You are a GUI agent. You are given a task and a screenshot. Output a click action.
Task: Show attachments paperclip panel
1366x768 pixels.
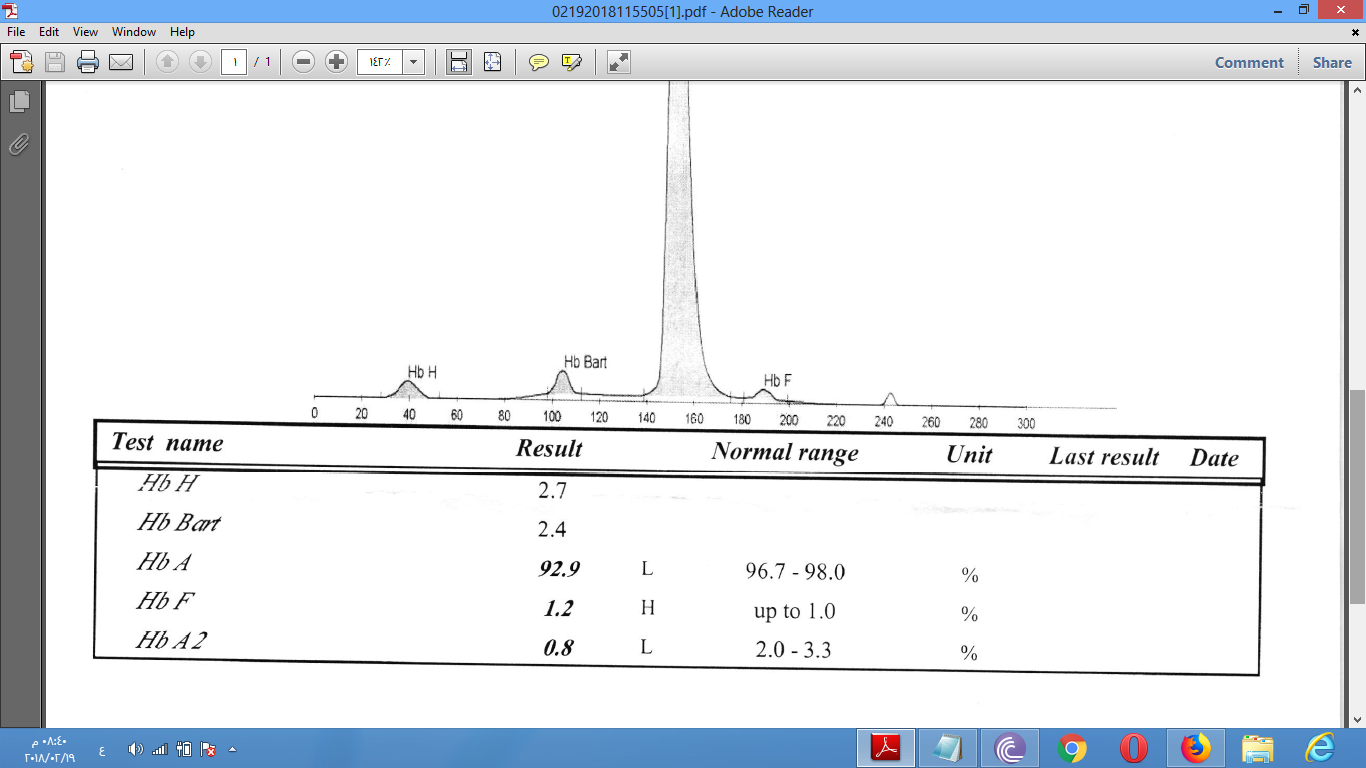pyautogui.click(x=19, y=145)
